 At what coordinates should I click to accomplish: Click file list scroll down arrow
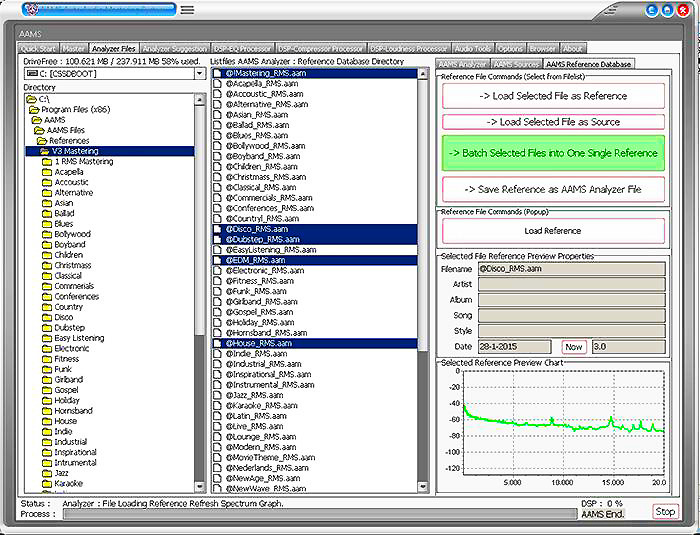(423, 487)
